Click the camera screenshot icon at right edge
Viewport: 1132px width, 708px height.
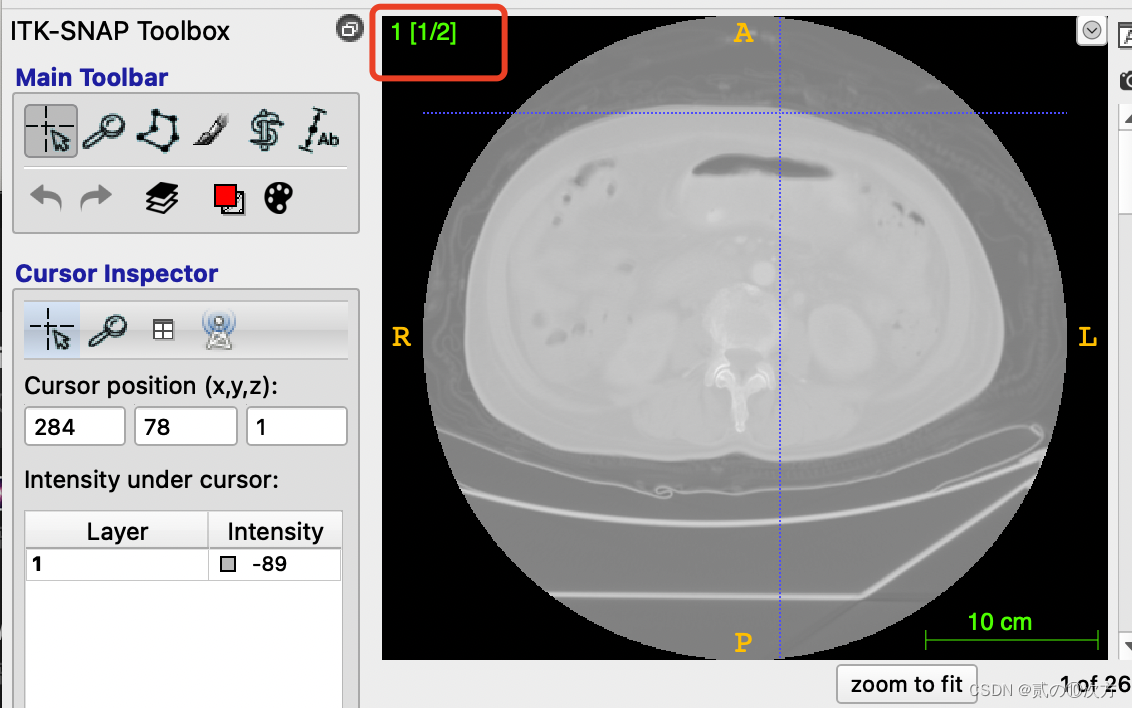coord(1126,81)
